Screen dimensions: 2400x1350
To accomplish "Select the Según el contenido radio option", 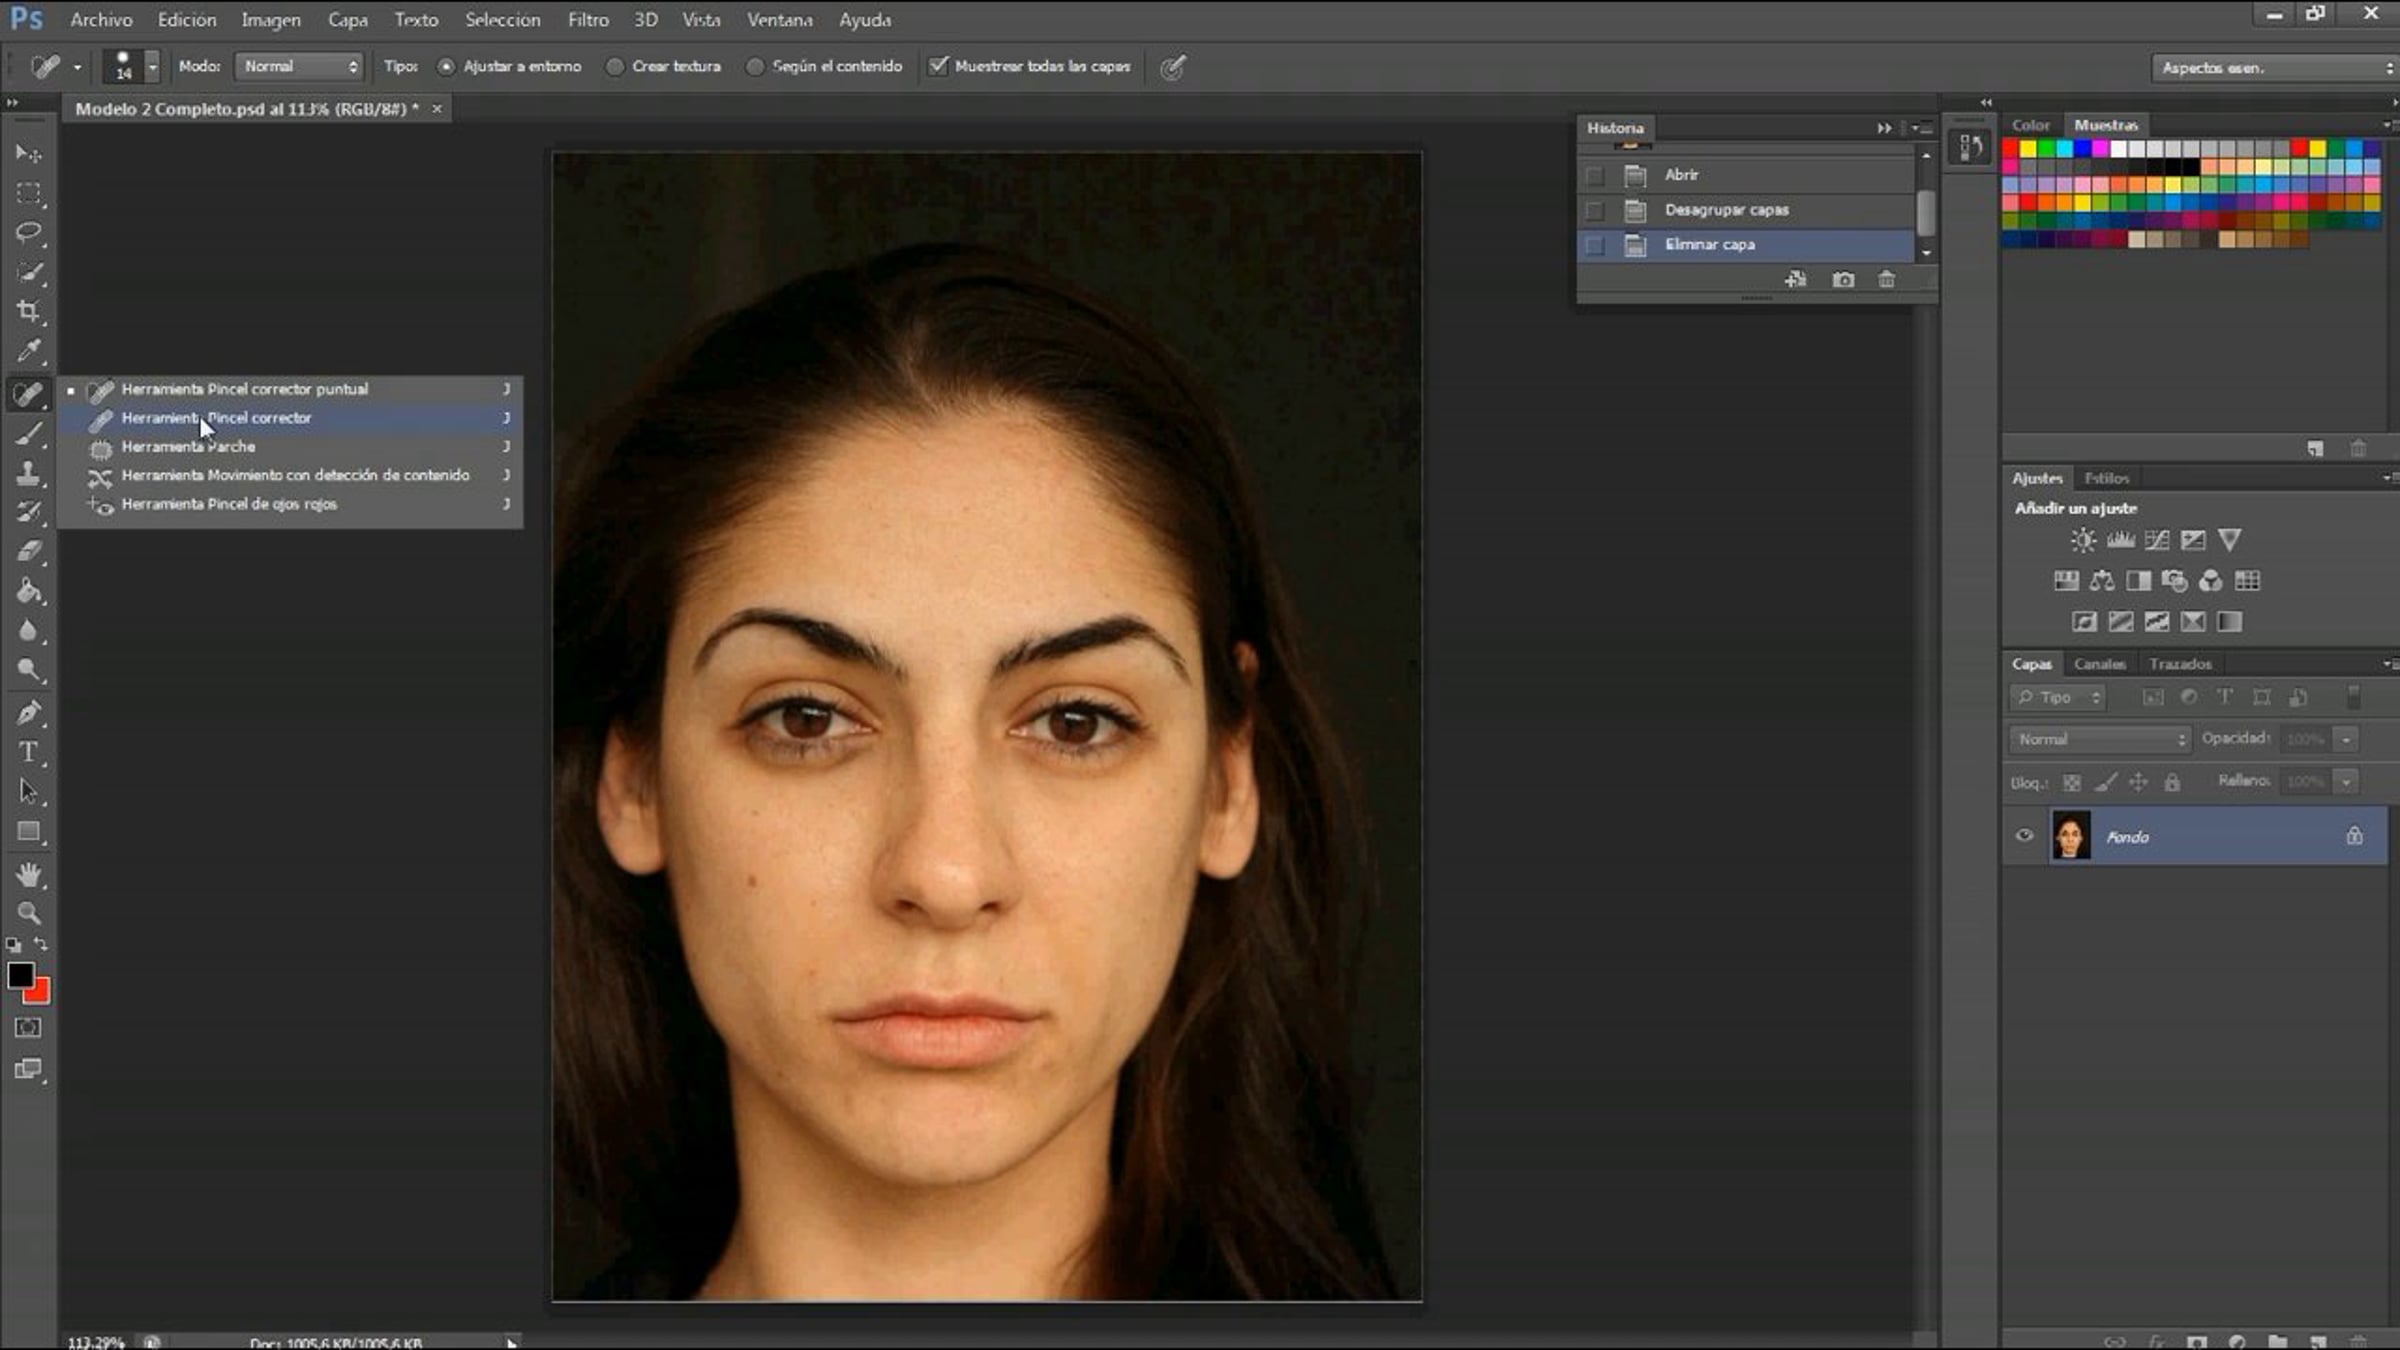I will [x=756, y=67].
